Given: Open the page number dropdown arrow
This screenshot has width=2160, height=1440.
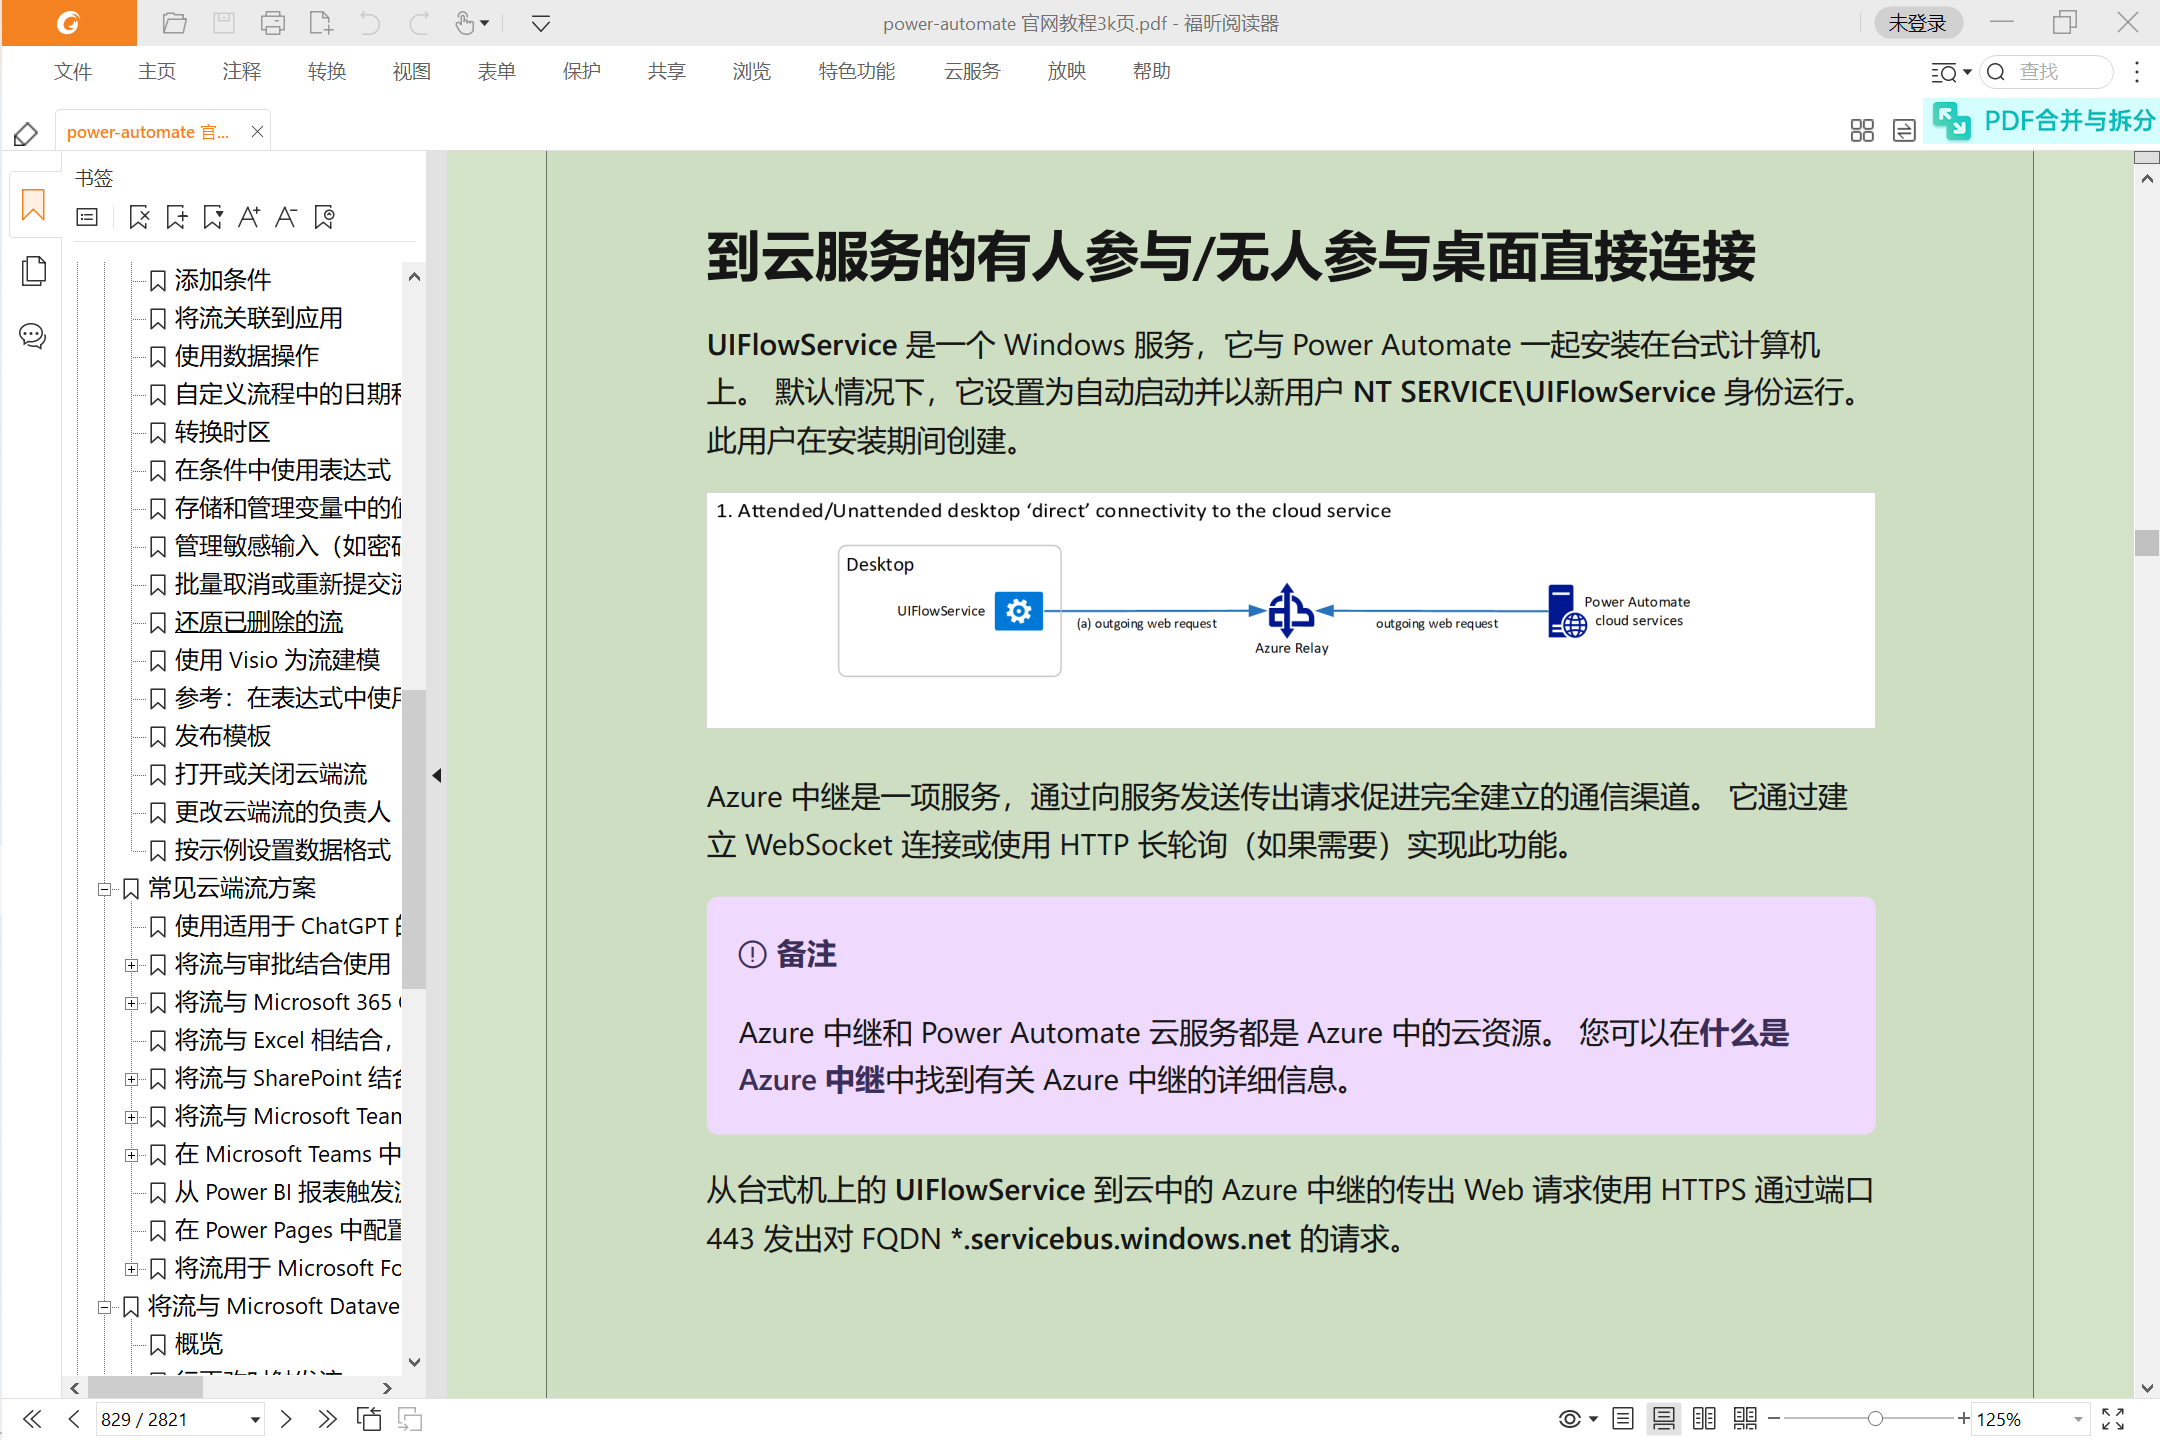Looking at the screenshot, I should click(255, 1419).
